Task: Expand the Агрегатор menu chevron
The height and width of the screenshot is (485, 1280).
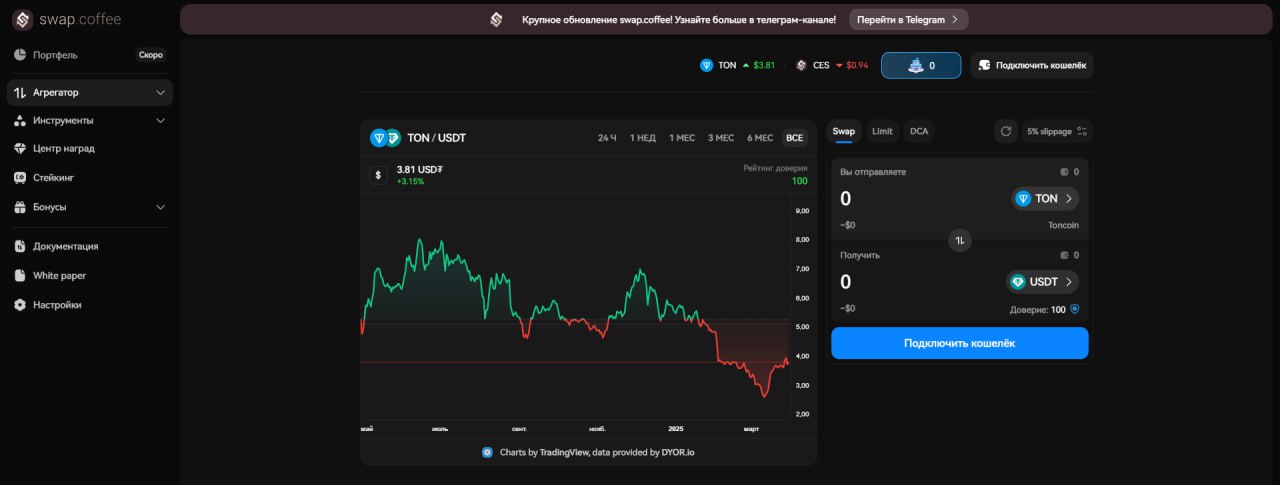Action: click(x=161, y=93)
